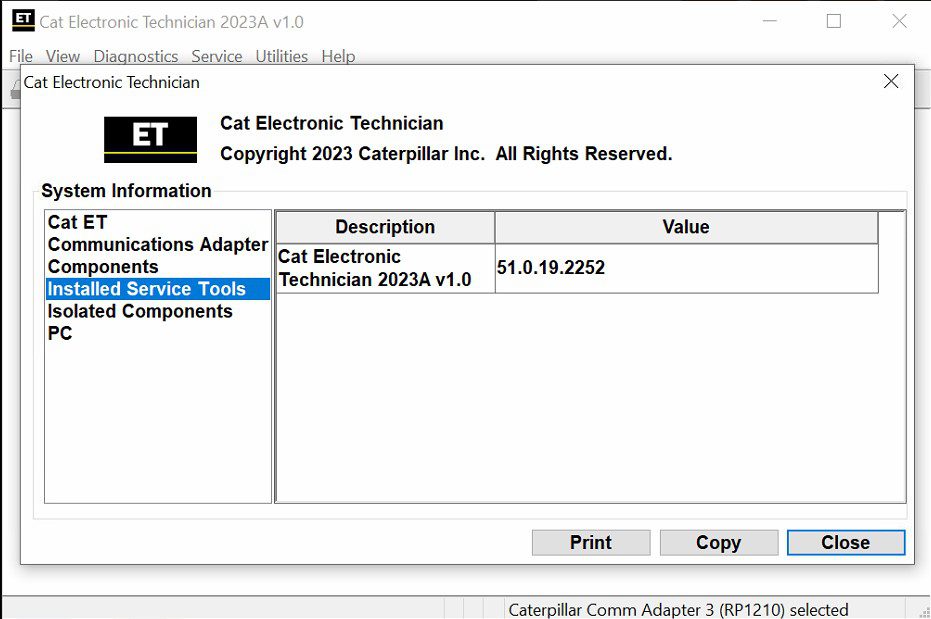Viewport: 931px width, 619px height.
Task: Open the Service menu
Action: [216, 56]
